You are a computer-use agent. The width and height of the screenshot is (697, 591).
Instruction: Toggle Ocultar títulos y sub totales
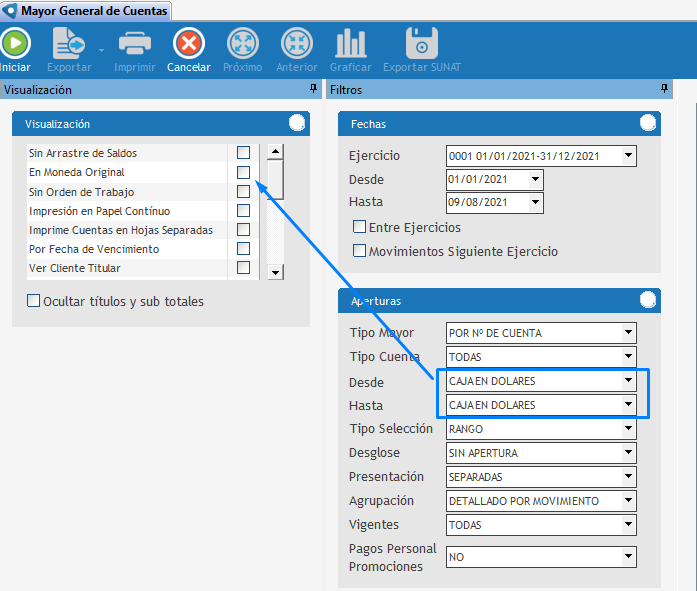34,301
